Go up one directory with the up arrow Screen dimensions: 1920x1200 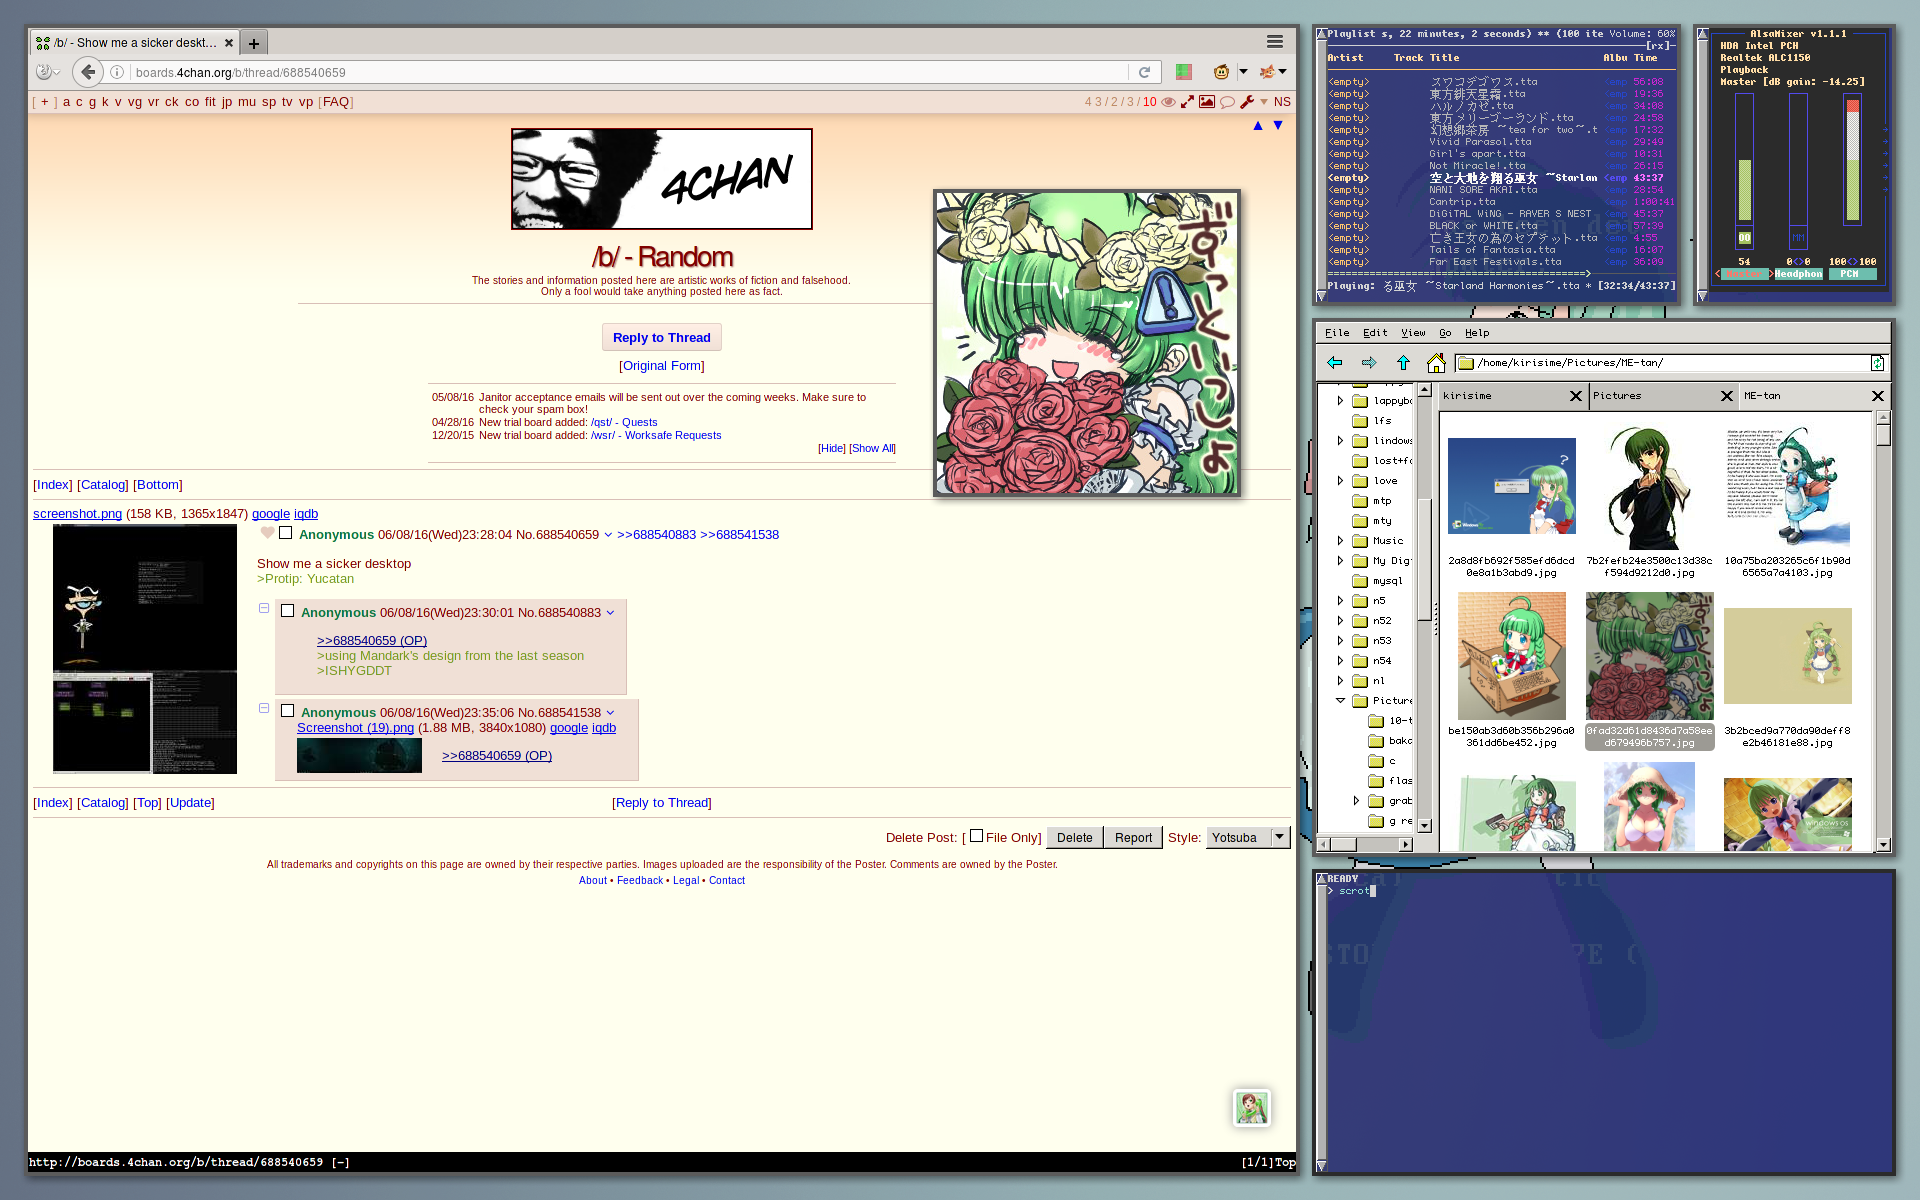tap(1403, 363)
